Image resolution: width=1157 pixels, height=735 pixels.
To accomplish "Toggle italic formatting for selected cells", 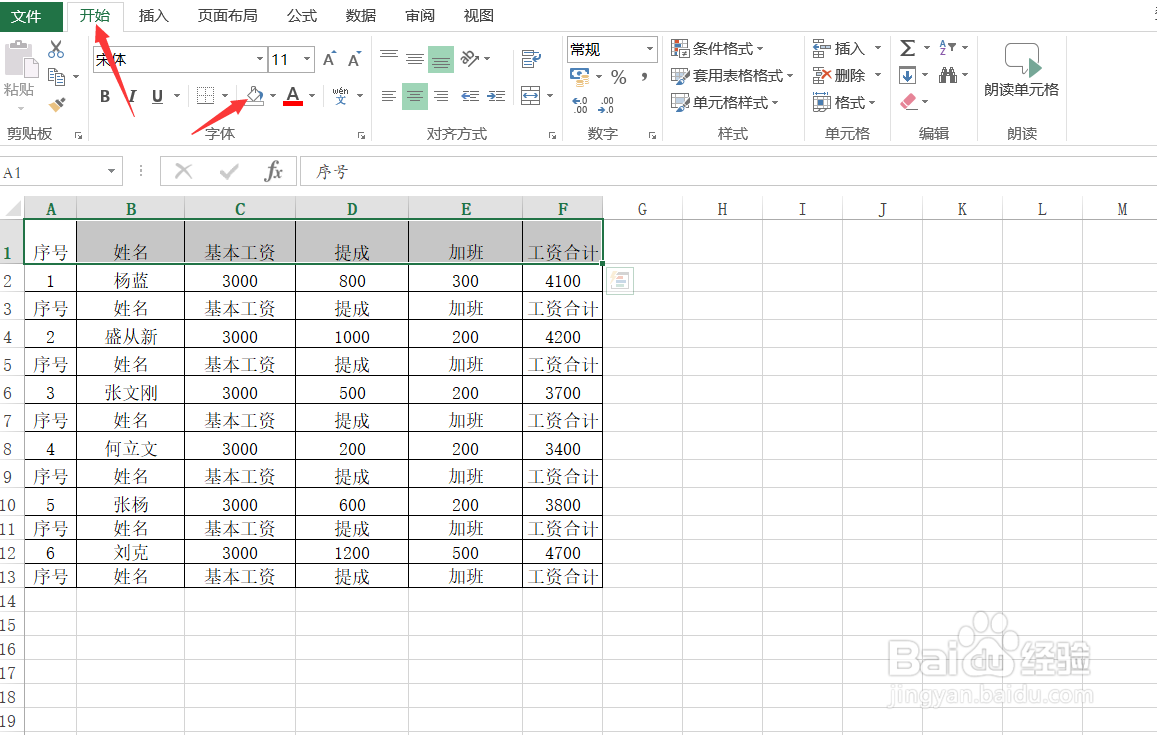I will [x=131, y=96].
